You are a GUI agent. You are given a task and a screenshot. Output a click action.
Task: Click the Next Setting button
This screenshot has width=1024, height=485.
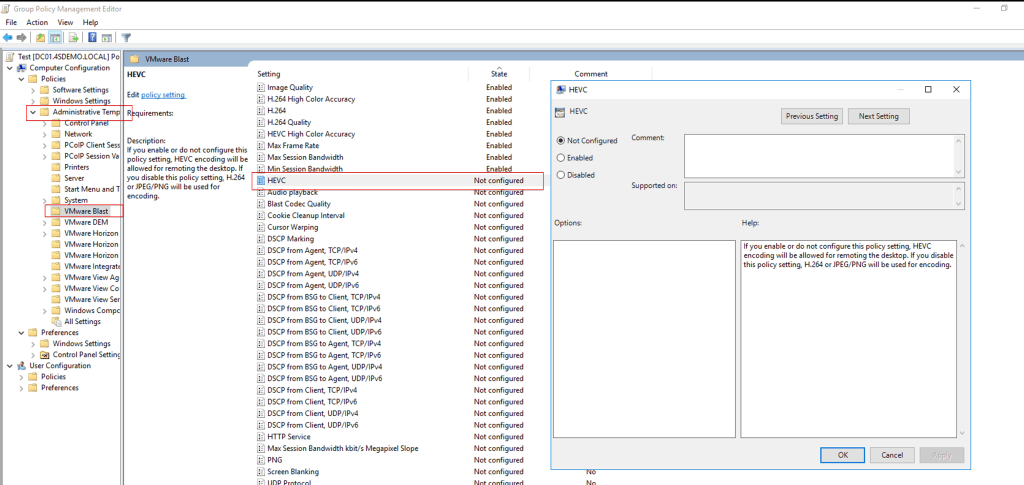[879, 116]
